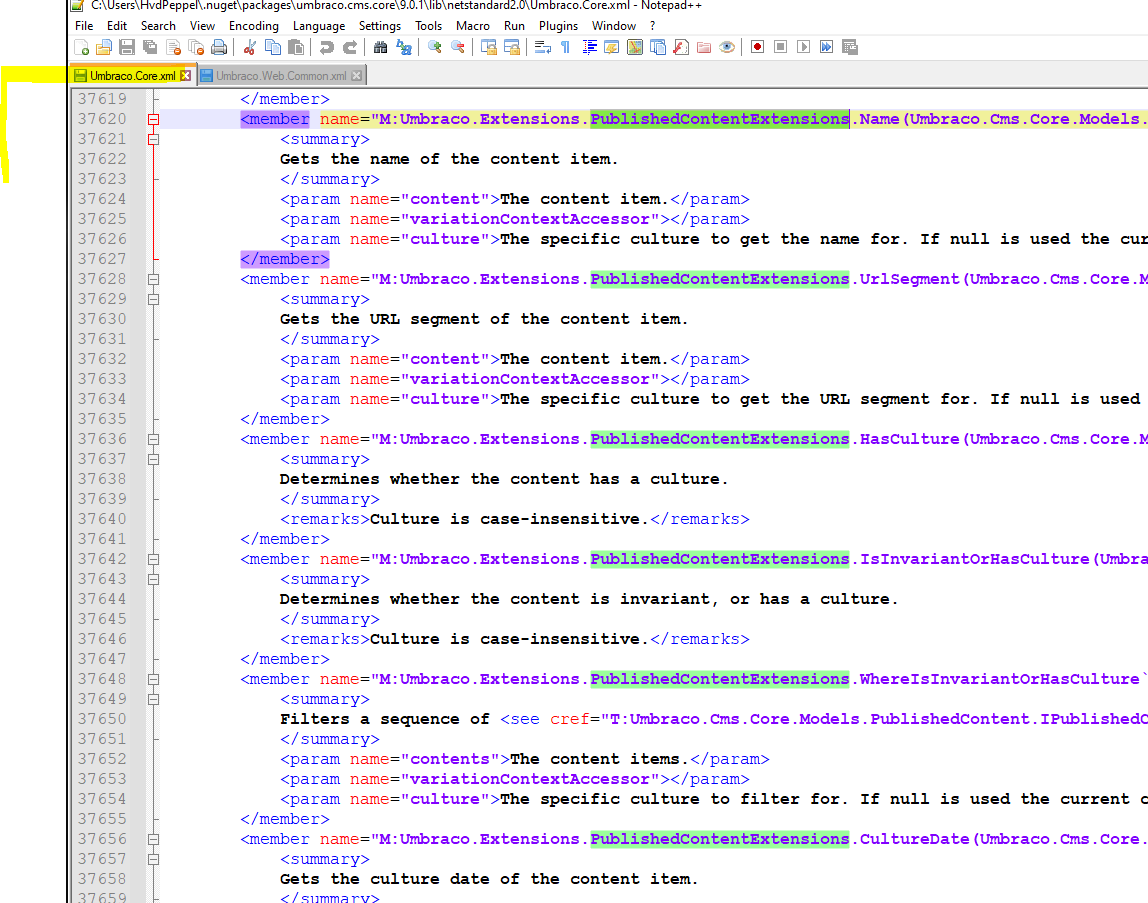Close the Umbraco.Core.xml tab
This screenshot has width=1148, height=903.
coord(185,76)
